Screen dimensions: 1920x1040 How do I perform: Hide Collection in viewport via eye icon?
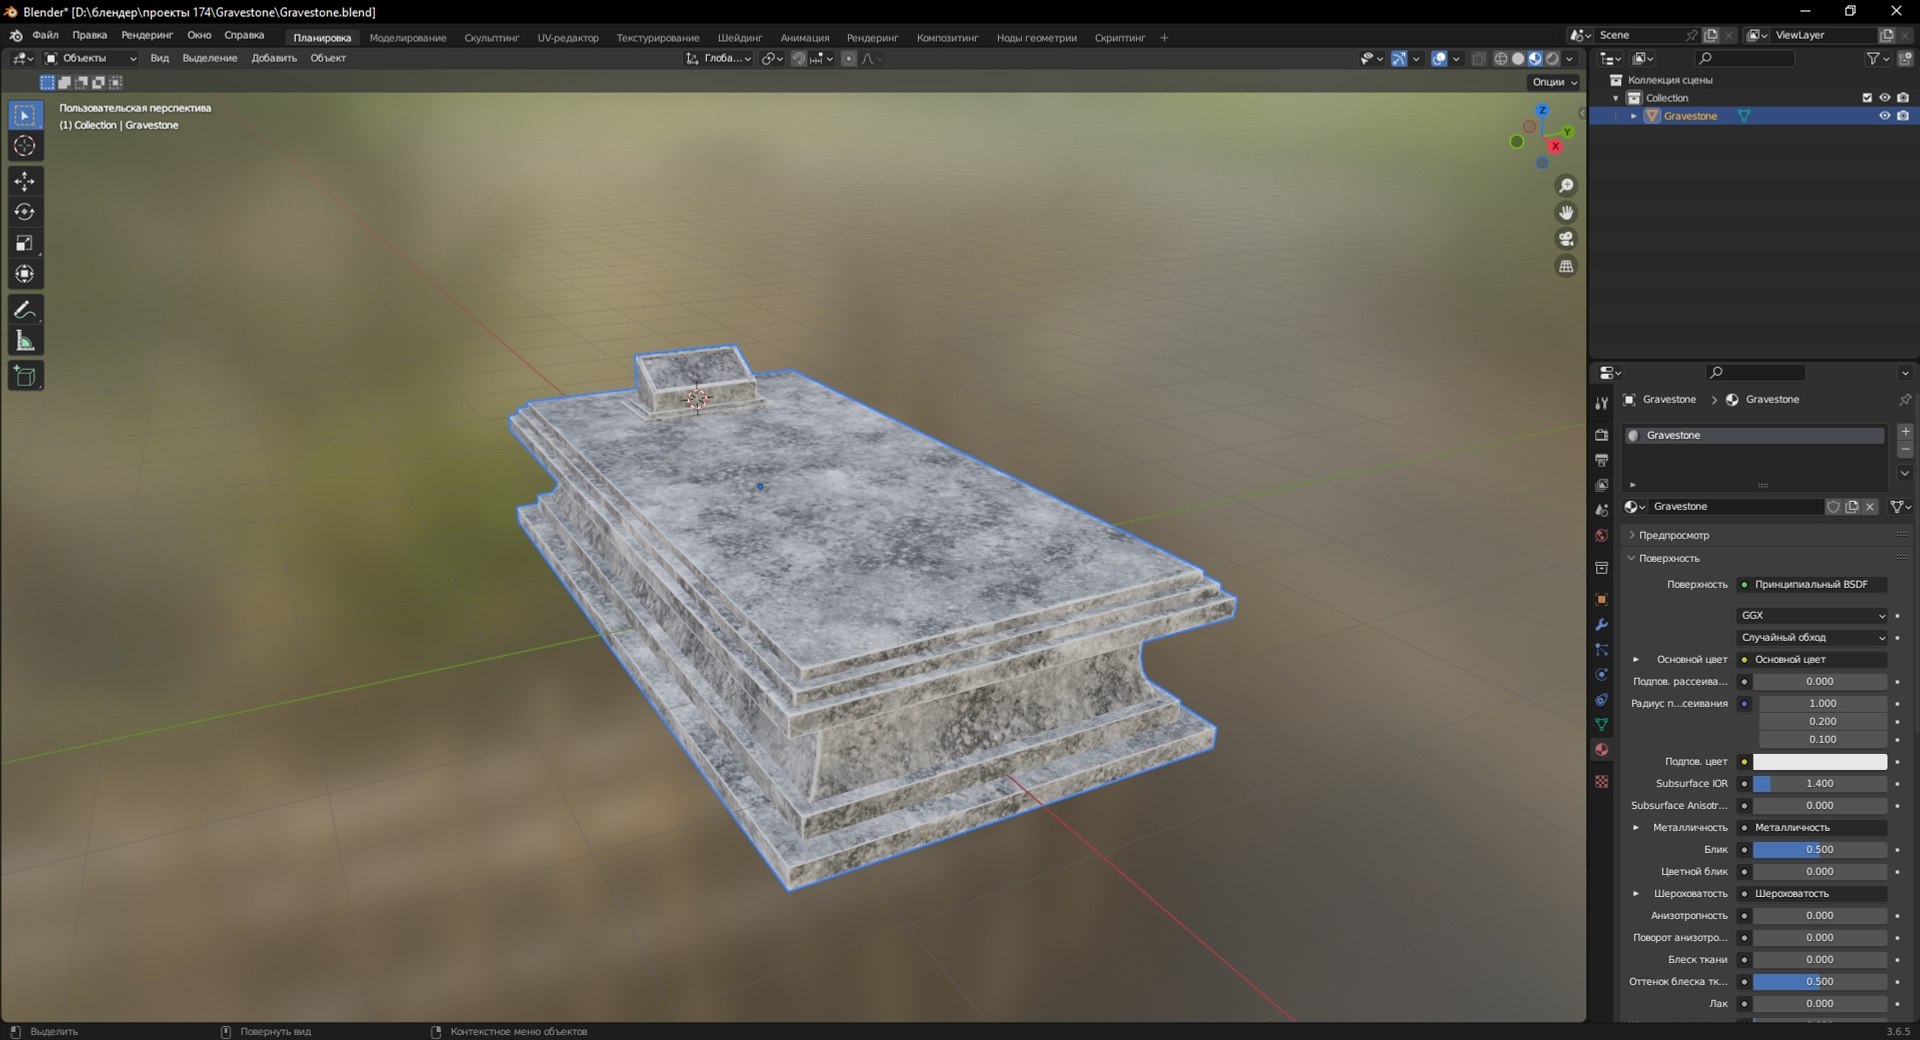pos(1884,98)
